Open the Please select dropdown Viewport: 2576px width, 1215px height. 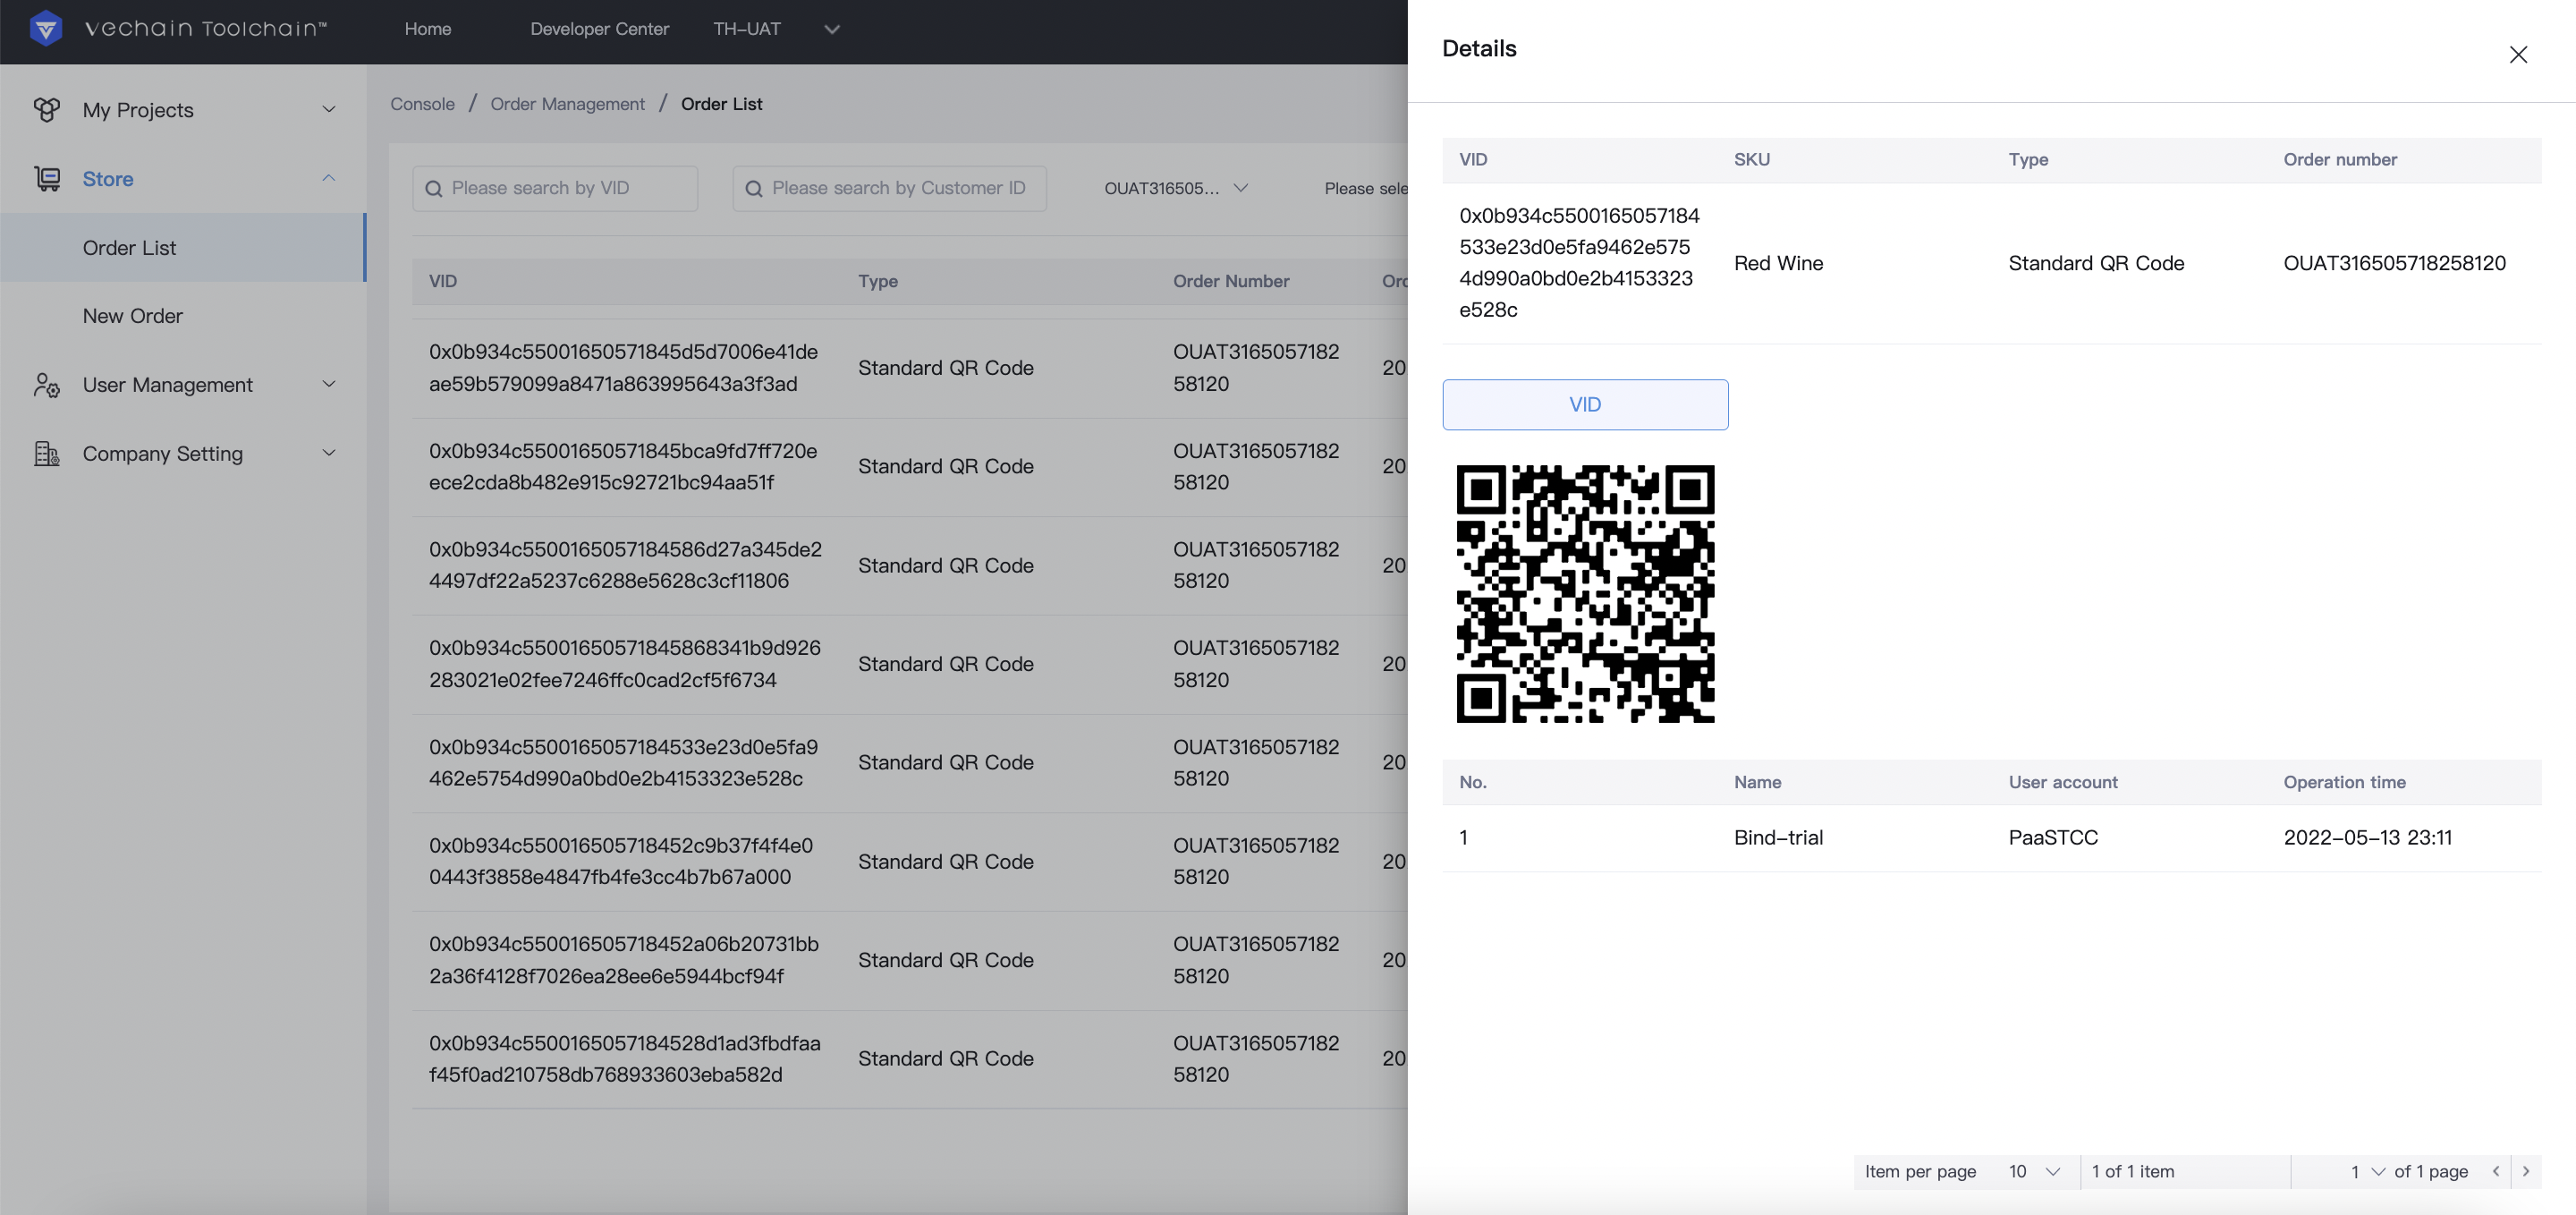(x=1365, y=189)
